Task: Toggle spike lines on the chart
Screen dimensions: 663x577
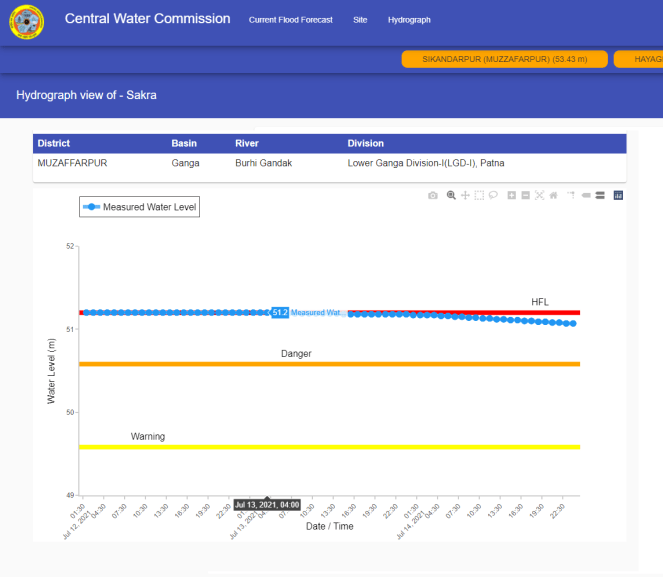Action: tap(571, 196)
